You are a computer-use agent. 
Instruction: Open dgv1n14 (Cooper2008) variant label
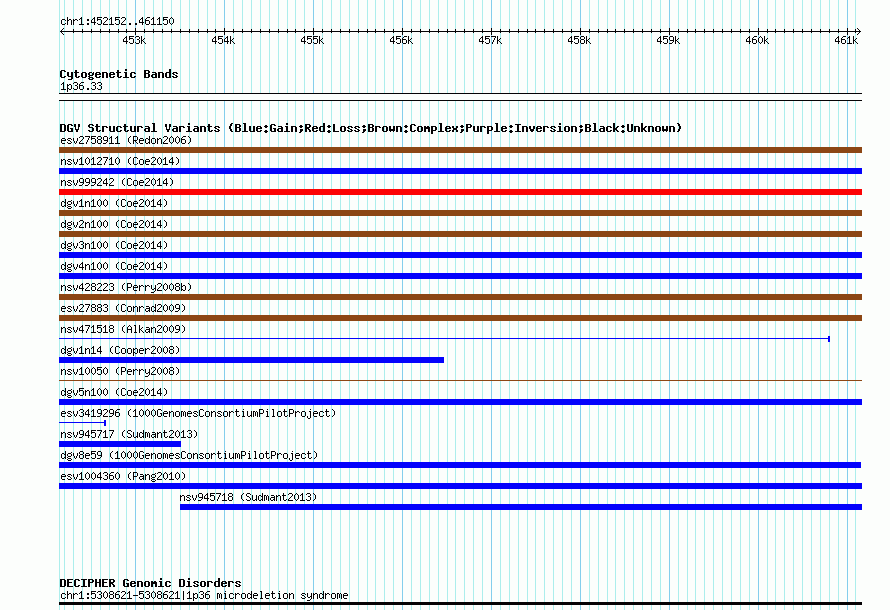coord(120,350)
